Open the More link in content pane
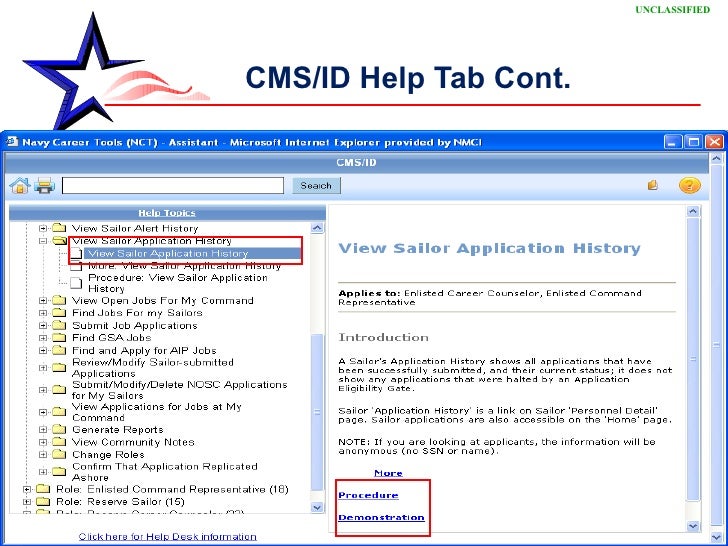 388,473
